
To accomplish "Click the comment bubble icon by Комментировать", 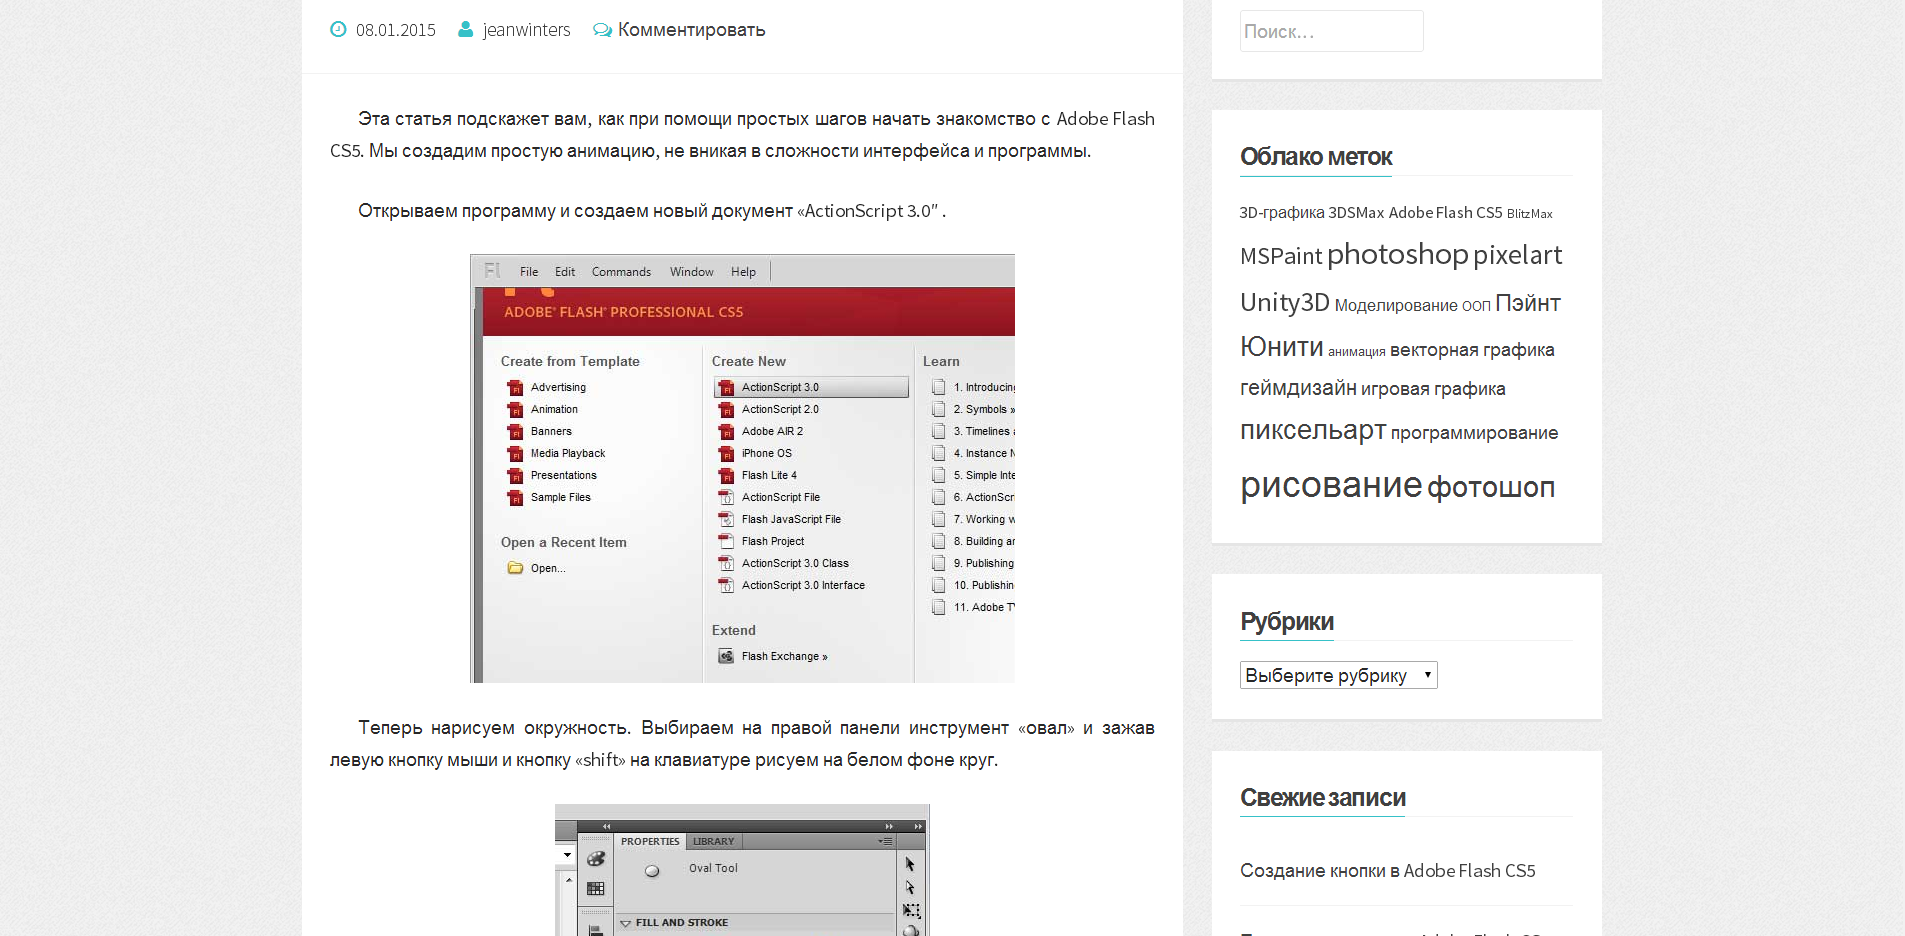I will [x=602, y=30].
